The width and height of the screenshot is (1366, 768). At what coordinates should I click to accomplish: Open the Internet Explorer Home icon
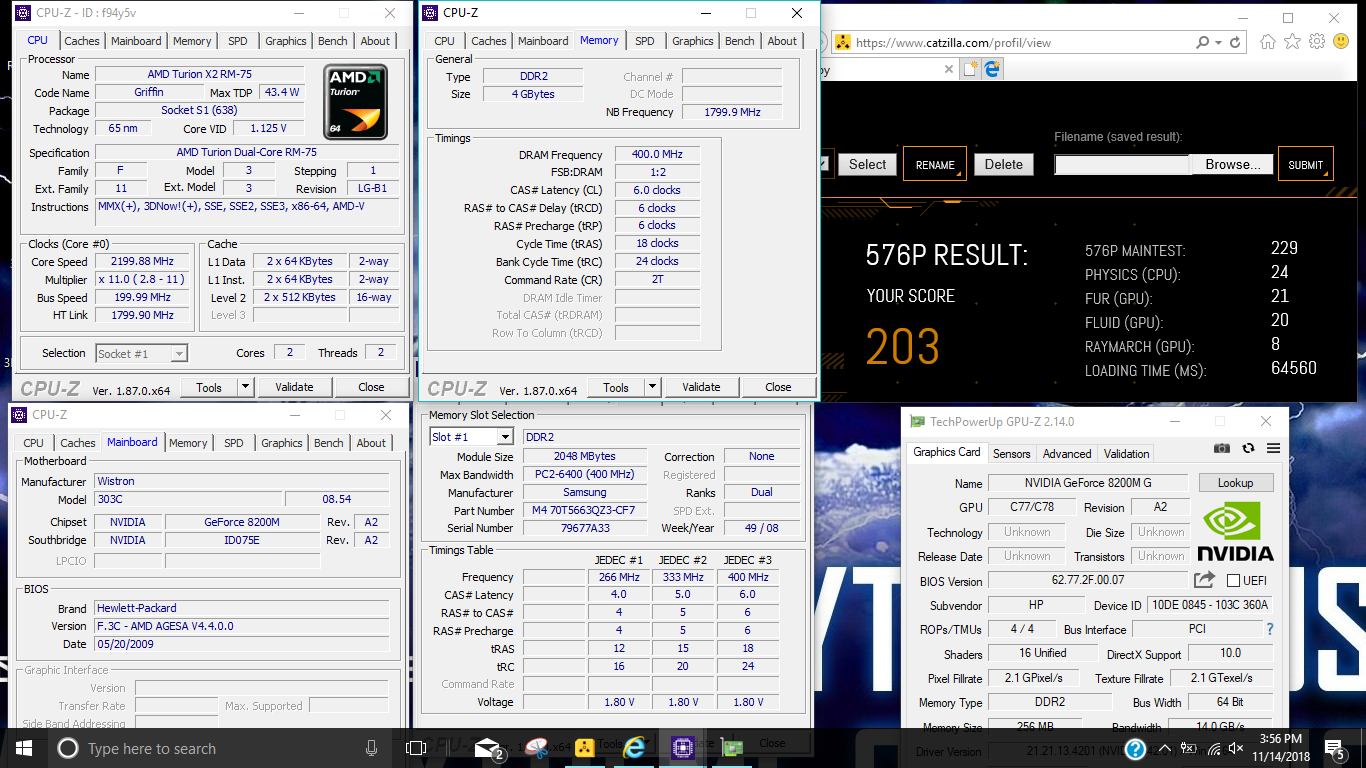1267,42
